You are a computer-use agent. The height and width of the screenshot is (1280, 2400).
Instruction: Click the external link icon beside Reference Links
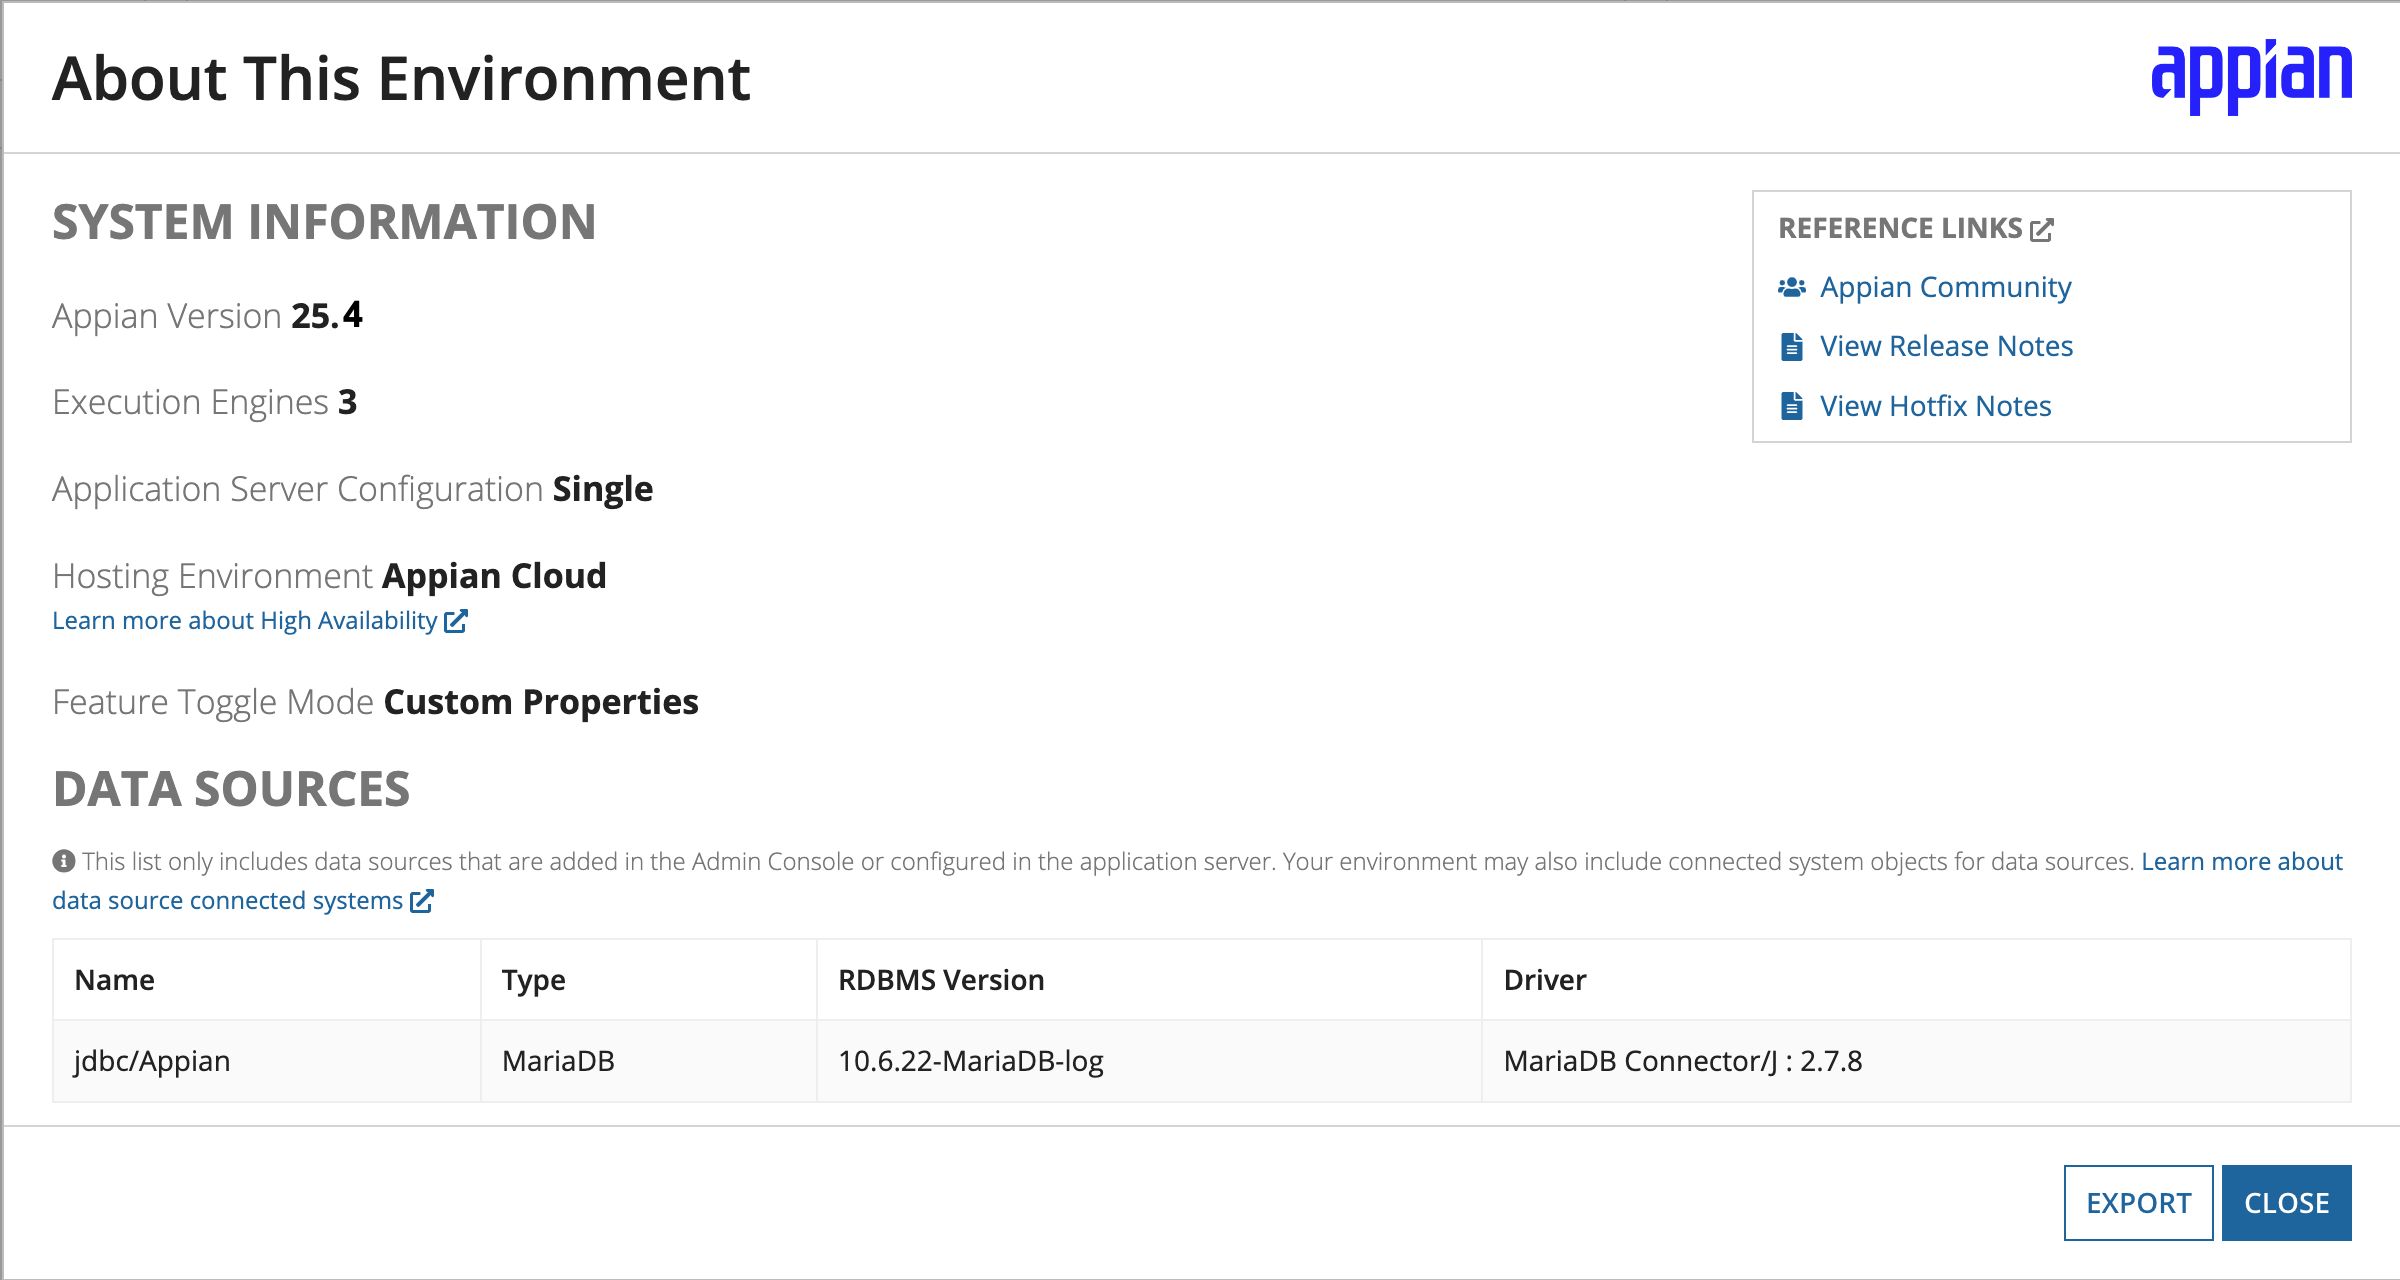[x=2042, y=230]
